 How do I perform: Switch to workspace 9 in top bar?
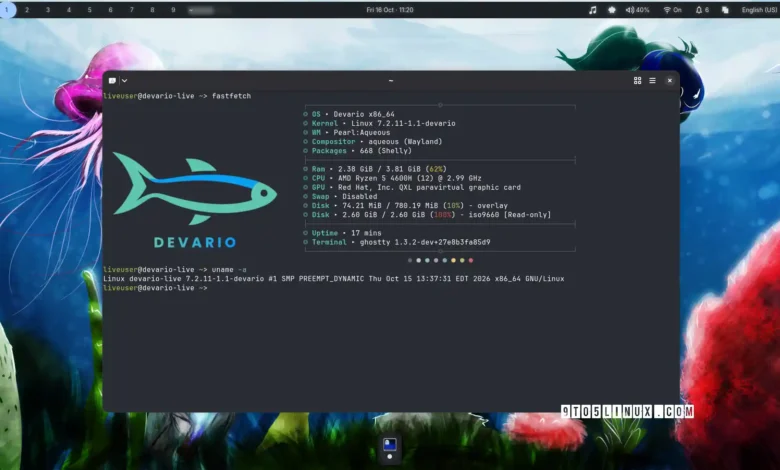tap(173, 9)
